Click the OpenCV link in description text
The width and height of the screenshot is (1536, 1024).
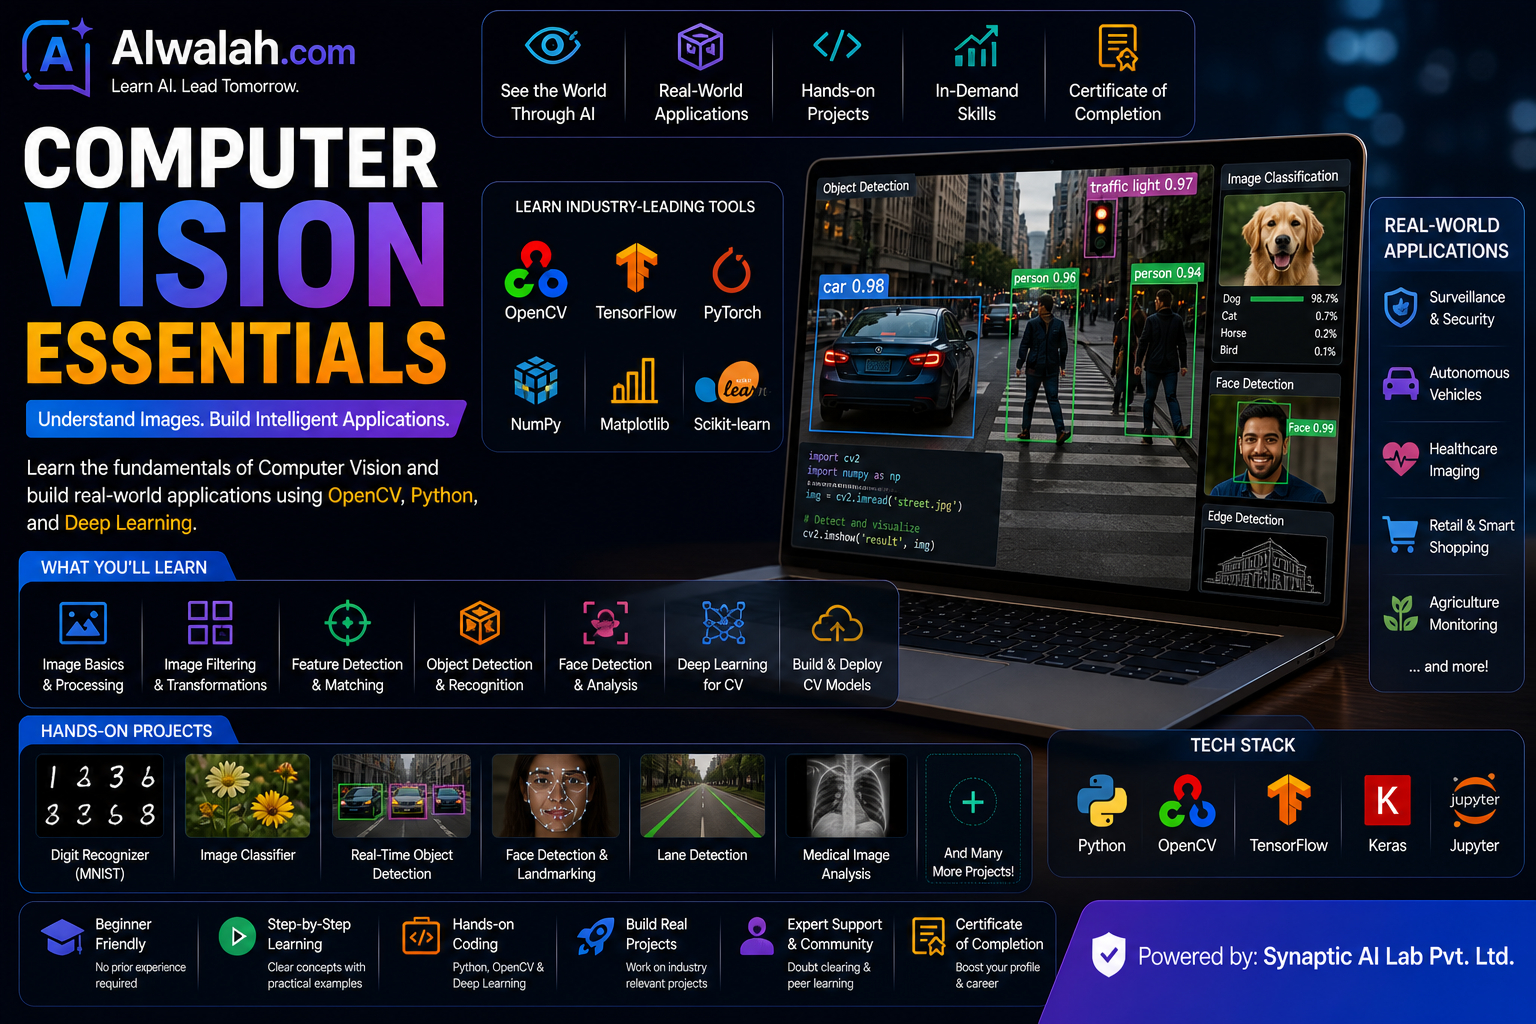[364, 495]
